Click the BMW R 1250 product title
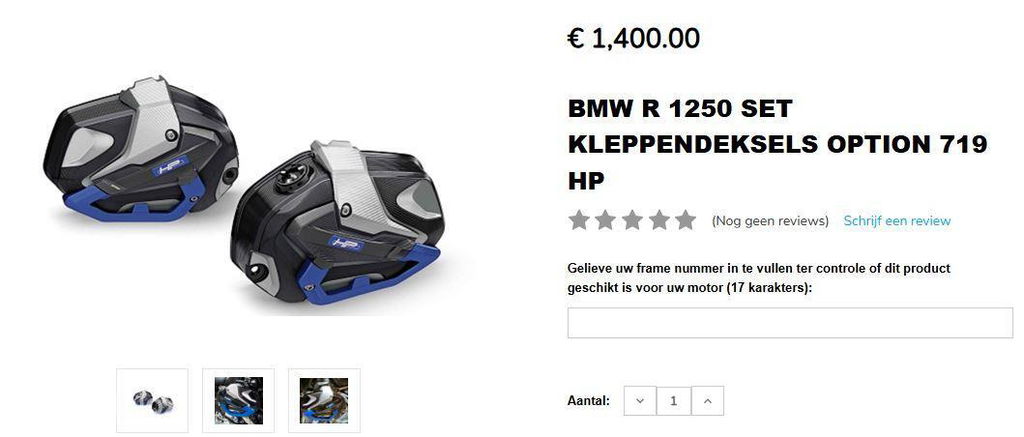1024x437 pixels. coord(777,144)
